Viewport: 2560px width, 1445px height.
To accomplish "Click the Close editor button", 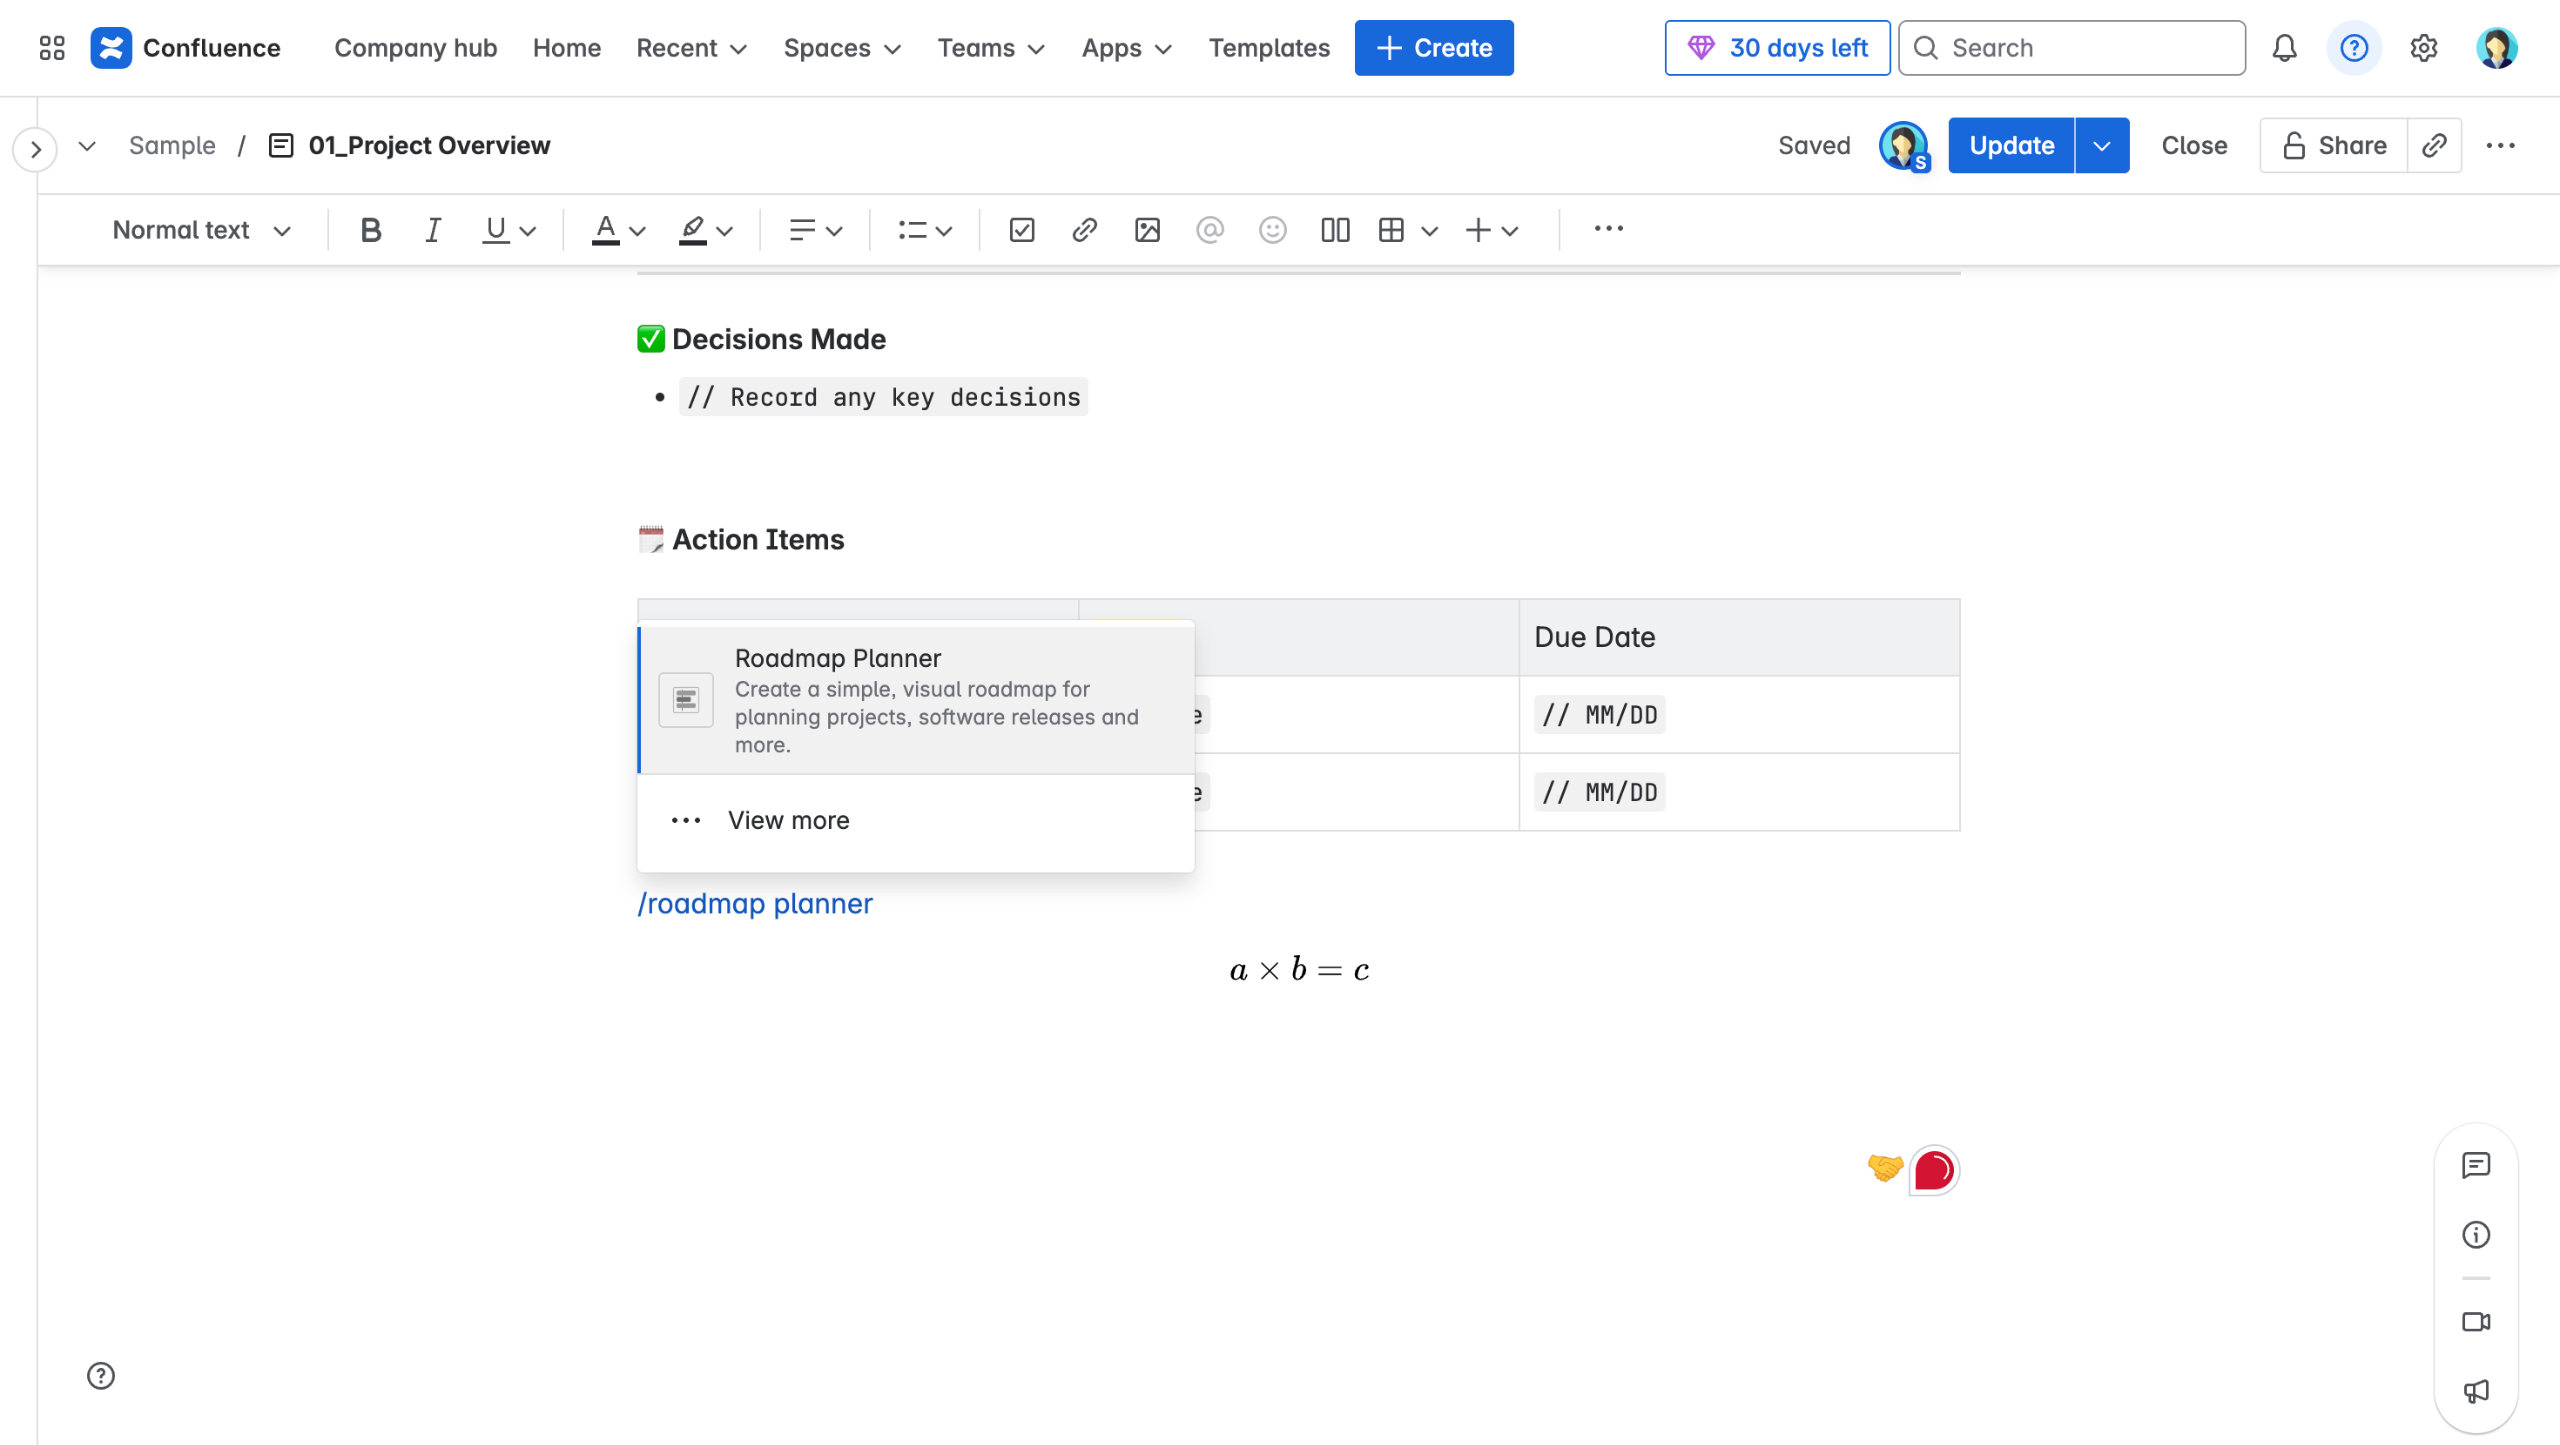I will click(2194, 146).
